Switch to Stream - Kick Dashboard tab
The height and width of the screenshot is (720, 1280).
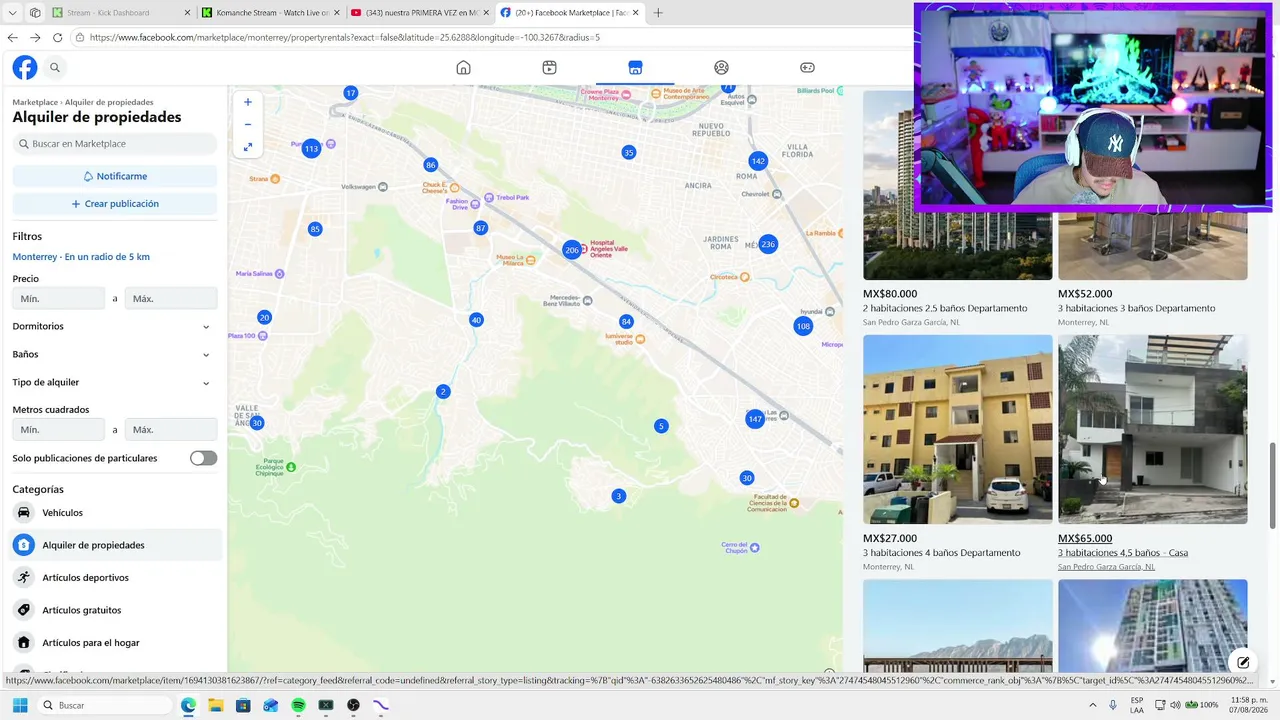click(120, 13)
